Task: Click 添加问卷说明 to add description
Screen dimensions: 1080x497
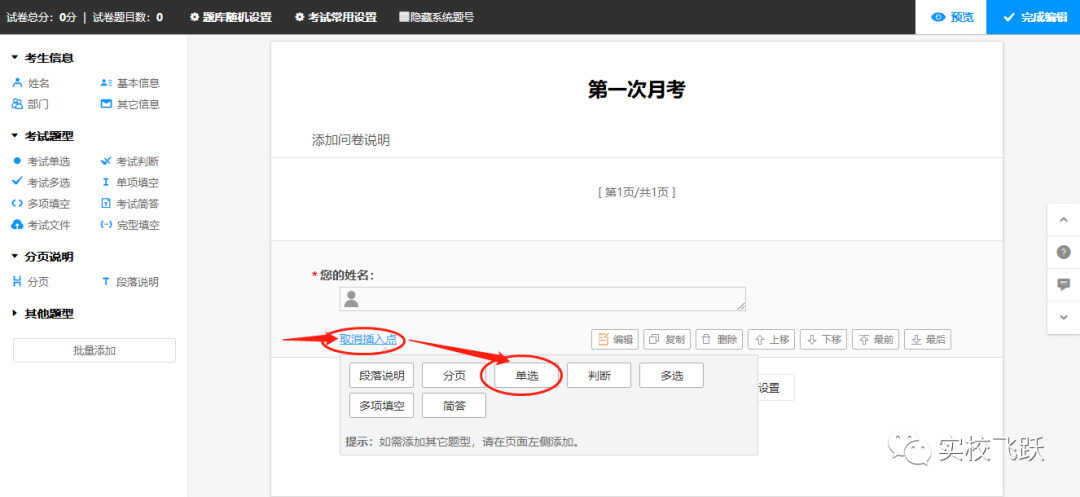Action: click(x=351, y=140)
